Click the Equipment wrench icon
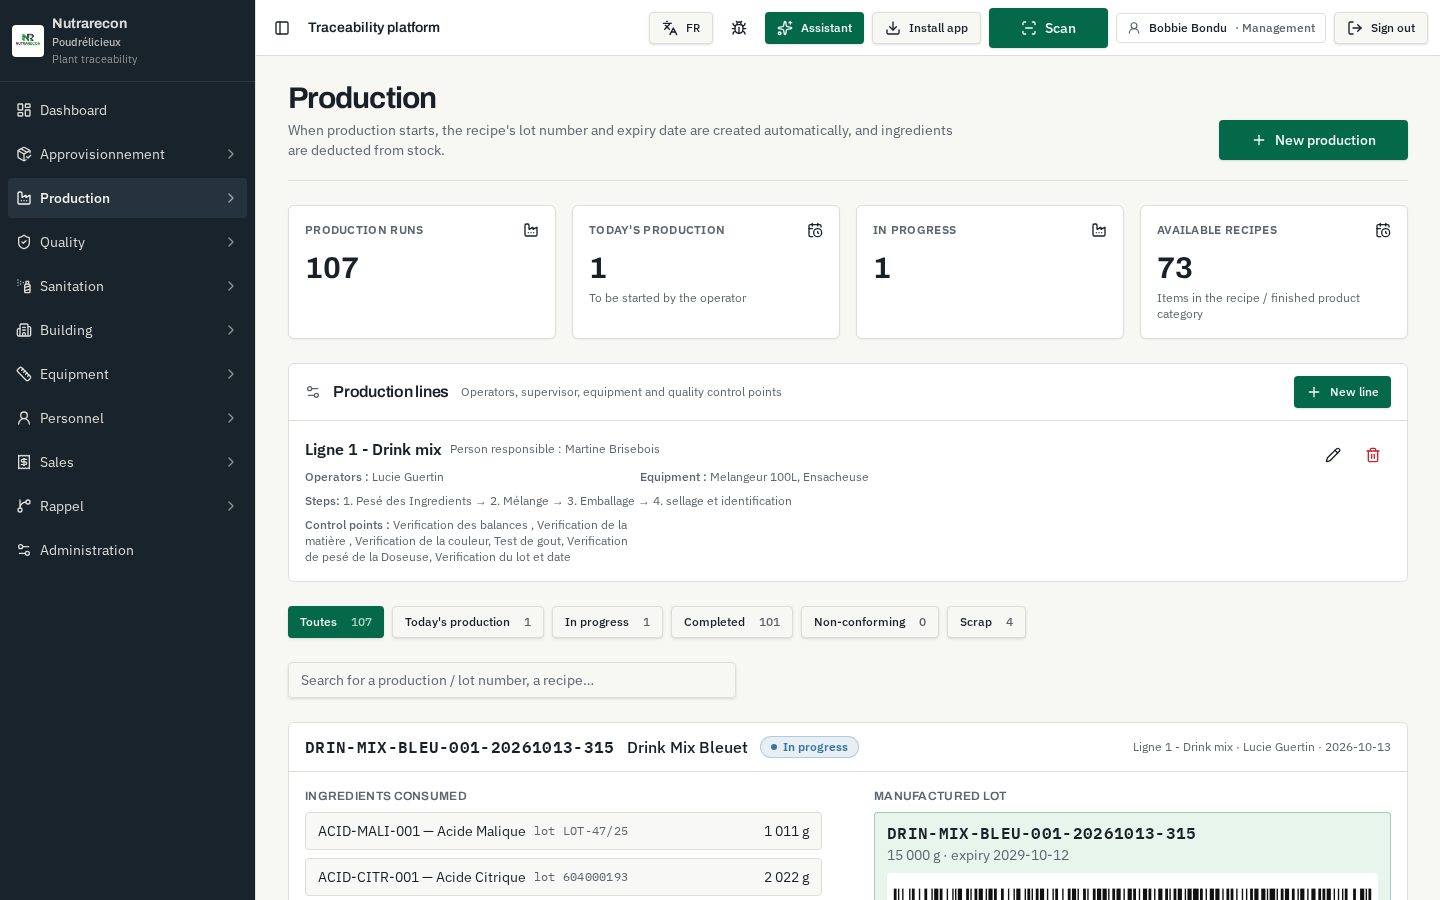Viewport: 1440px width, 900px height. pyautogui.click(x=24, y=374)
